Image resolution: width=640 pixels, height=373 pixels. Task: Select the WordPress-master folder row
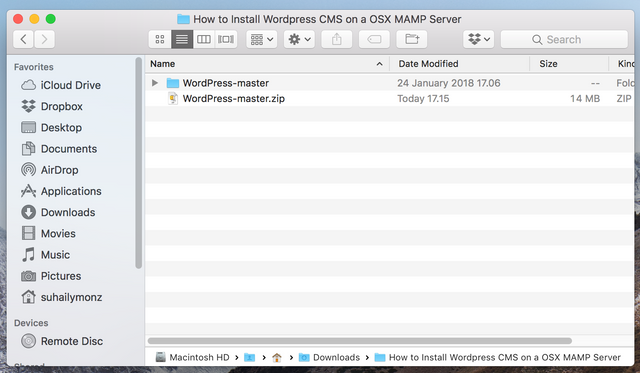pos(390,83)
